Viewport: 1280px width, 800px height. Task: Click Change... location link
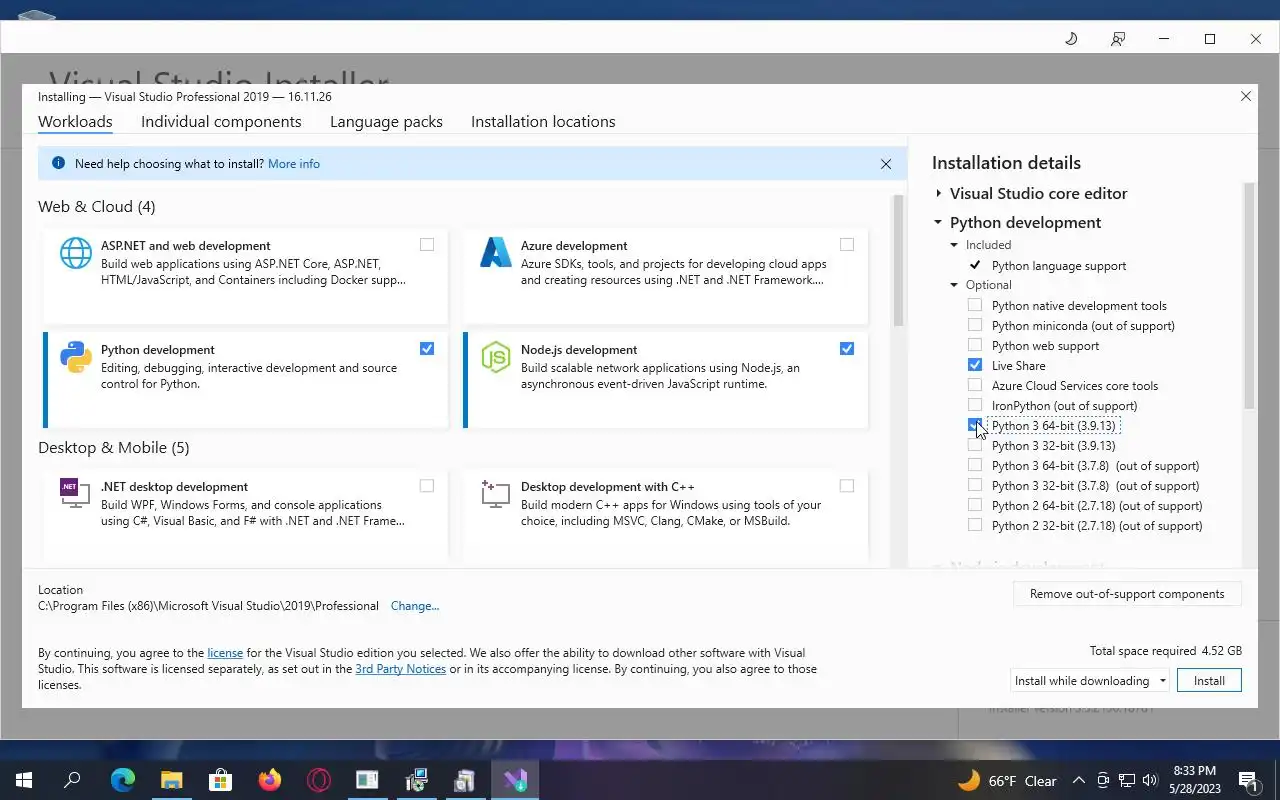[415, 606]
